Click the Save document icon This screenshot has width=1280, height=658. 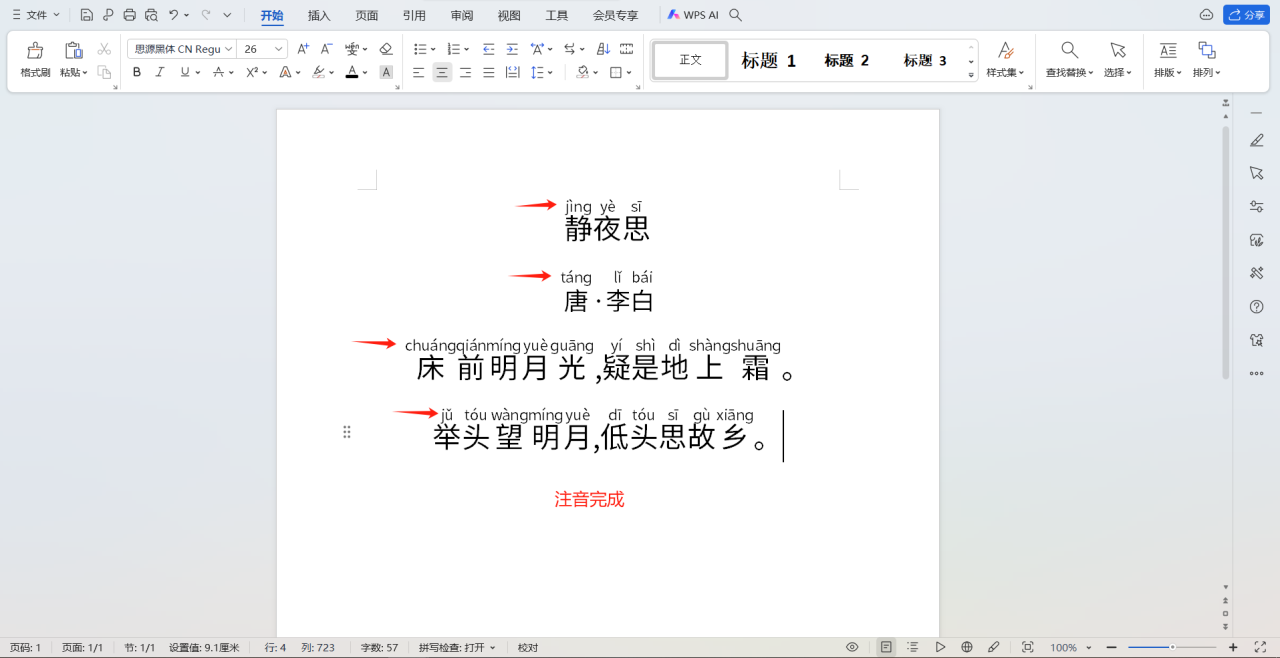tap(87, 15)
